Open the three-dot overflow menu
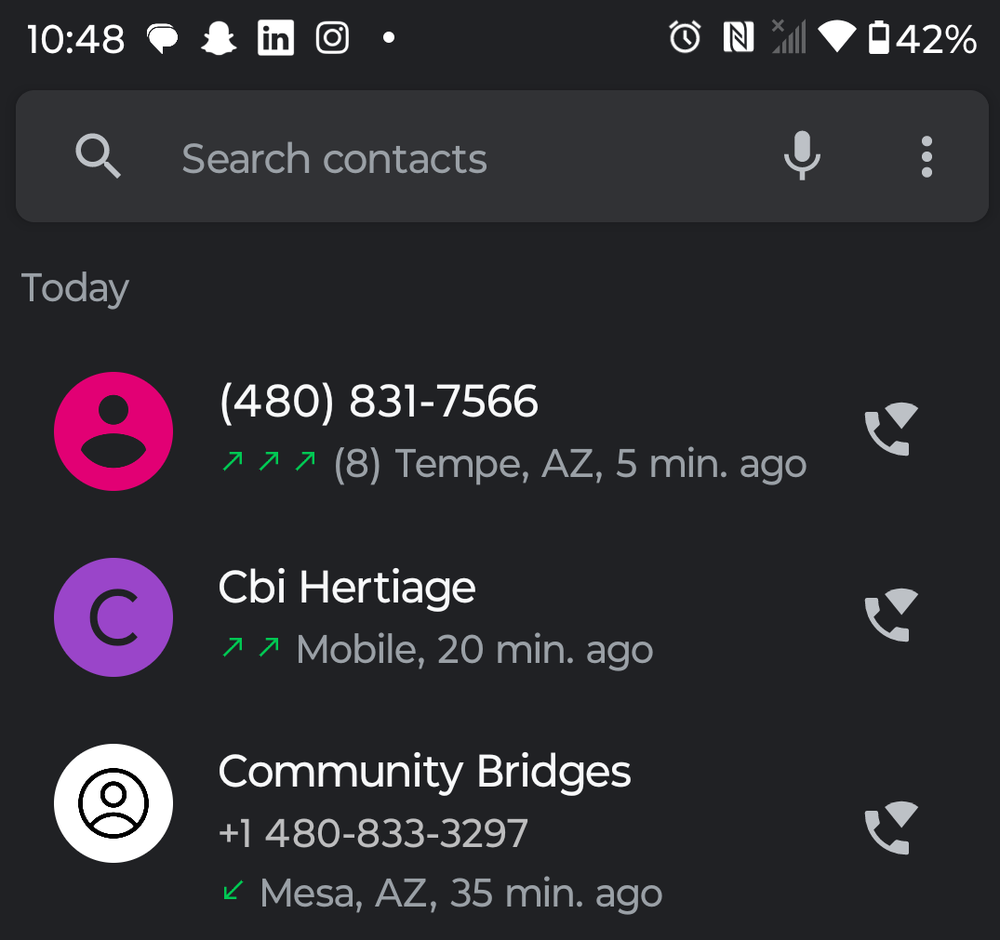Viewport: 1000px width, 940px height. coord(926,157)
